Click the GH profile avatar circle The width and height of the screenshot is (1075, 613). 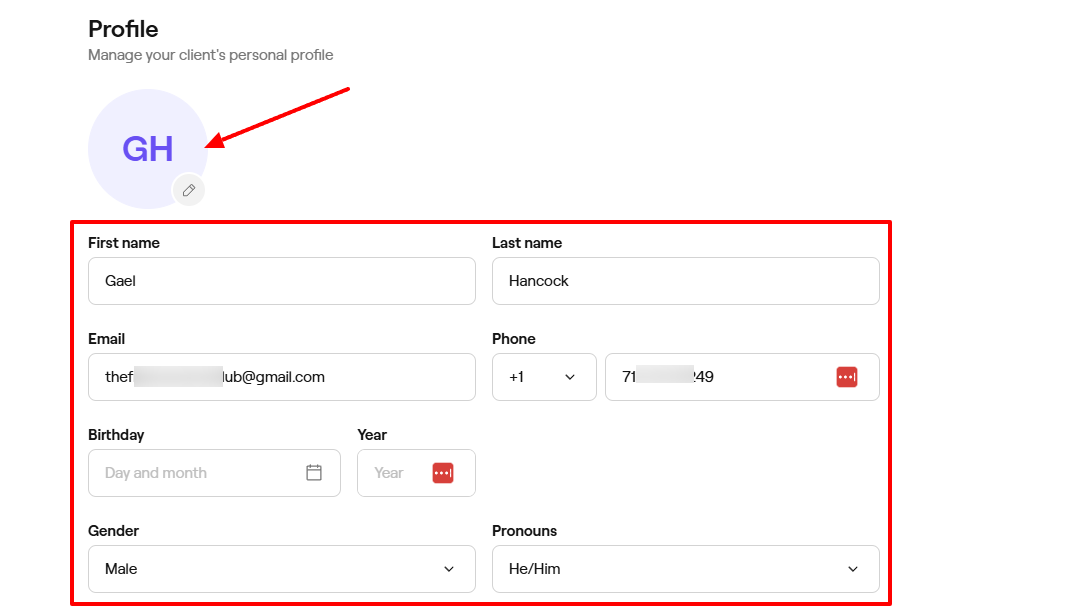coord(147,148)
